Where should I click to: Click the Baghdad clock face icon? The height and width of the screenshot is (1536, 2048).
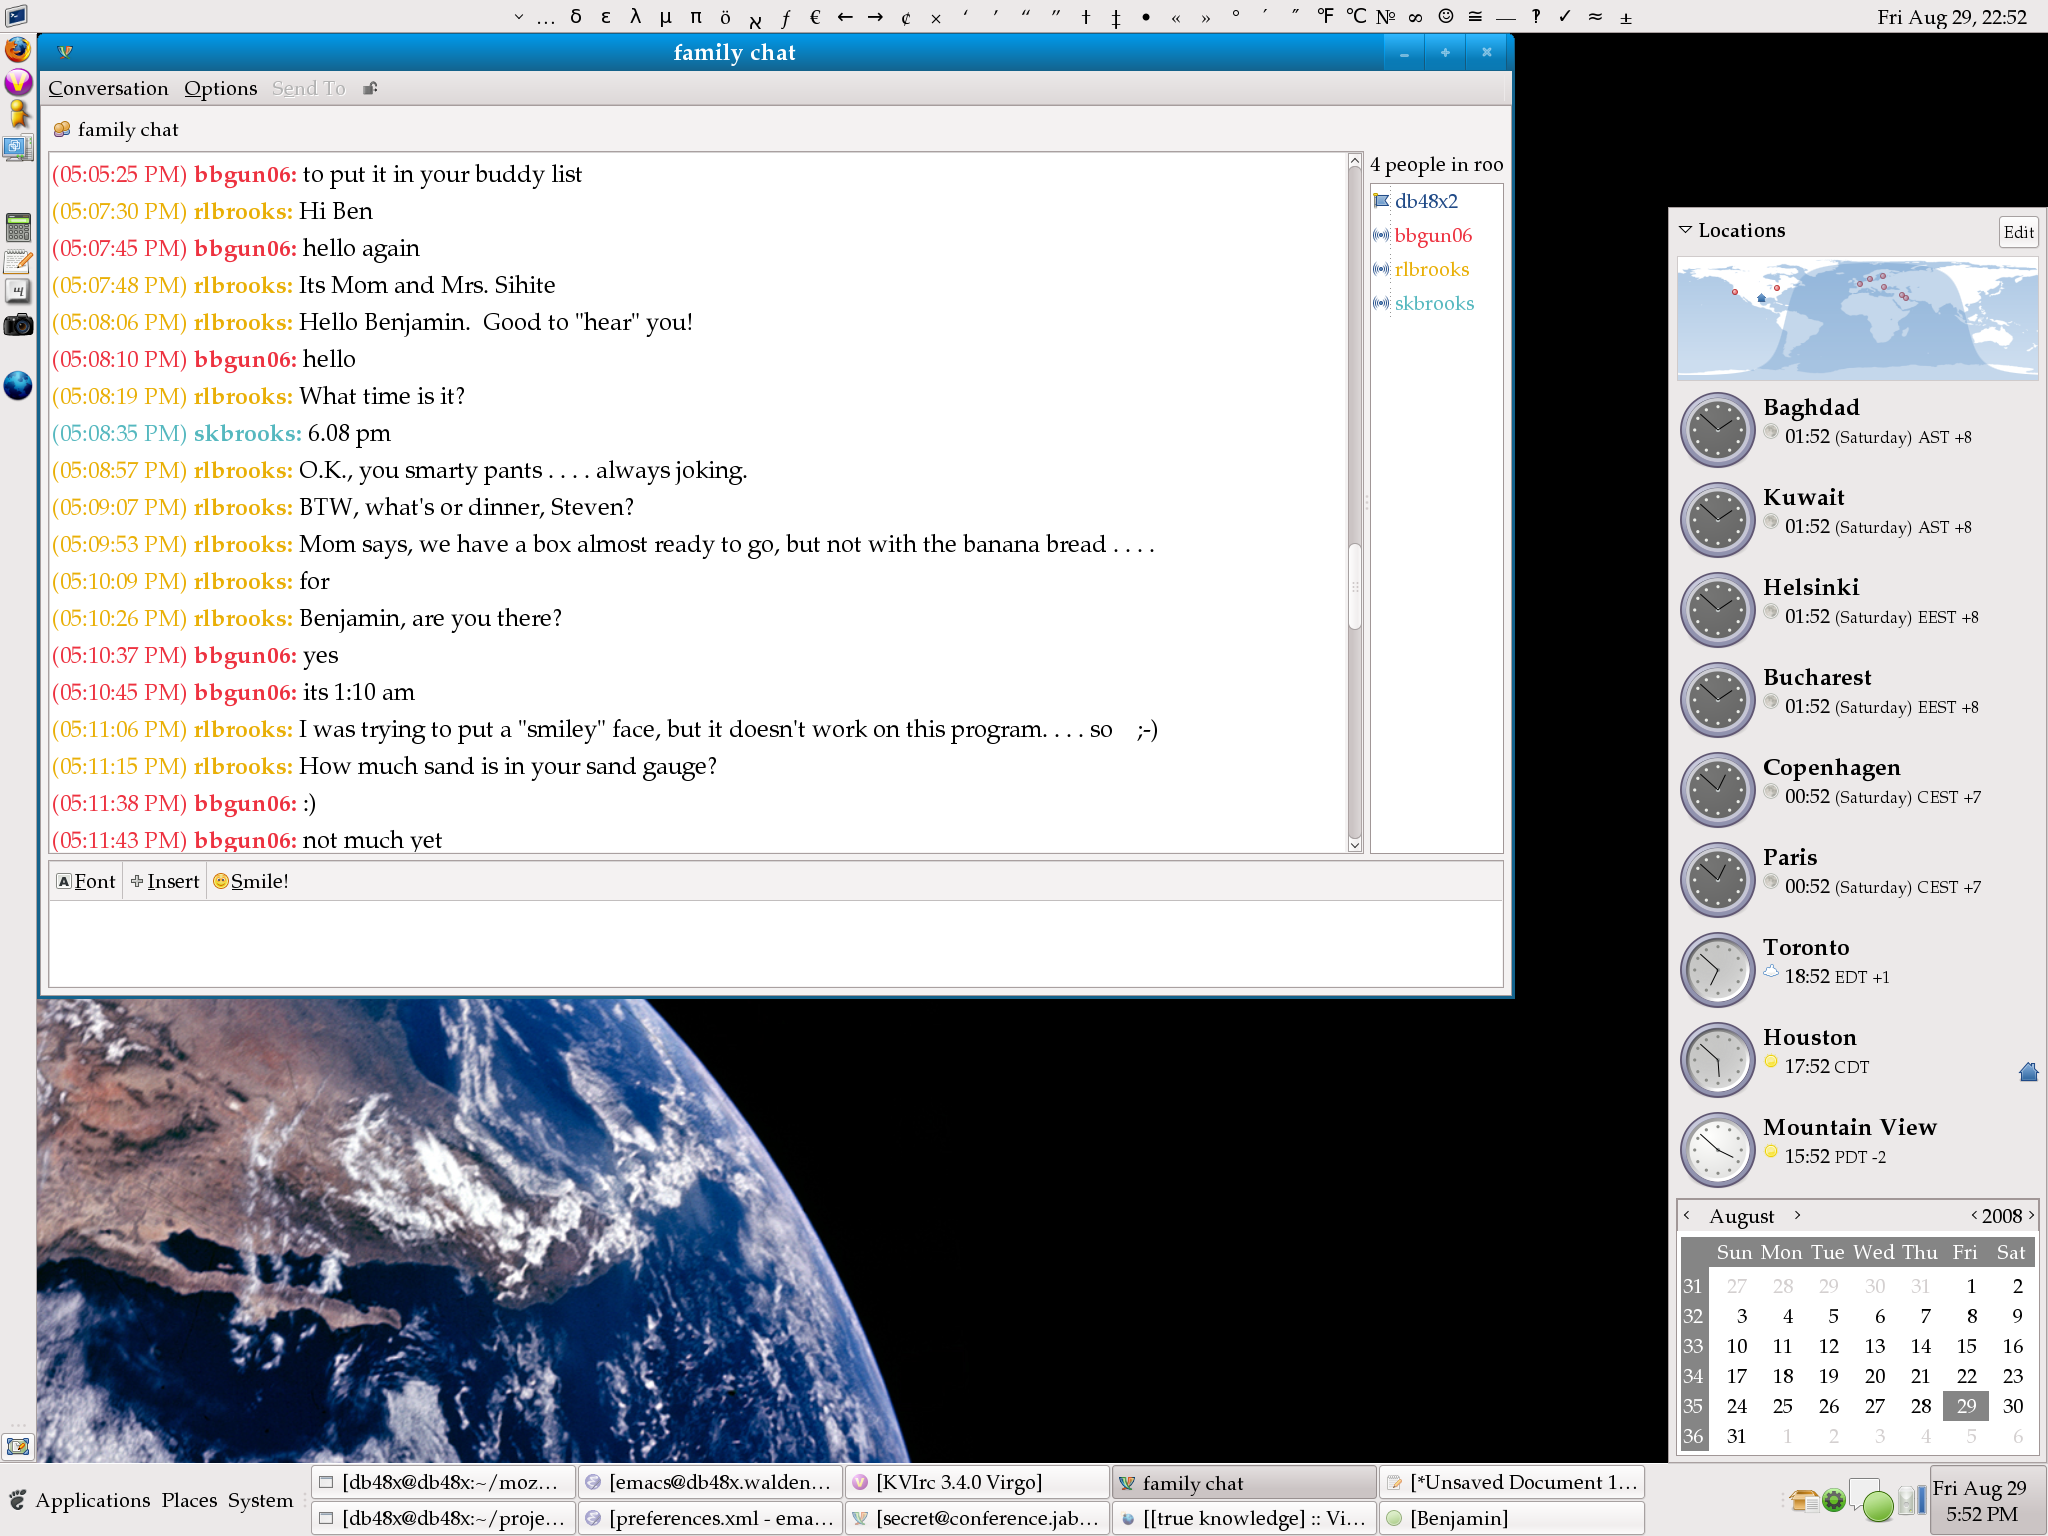click(x=1718, y=430)
